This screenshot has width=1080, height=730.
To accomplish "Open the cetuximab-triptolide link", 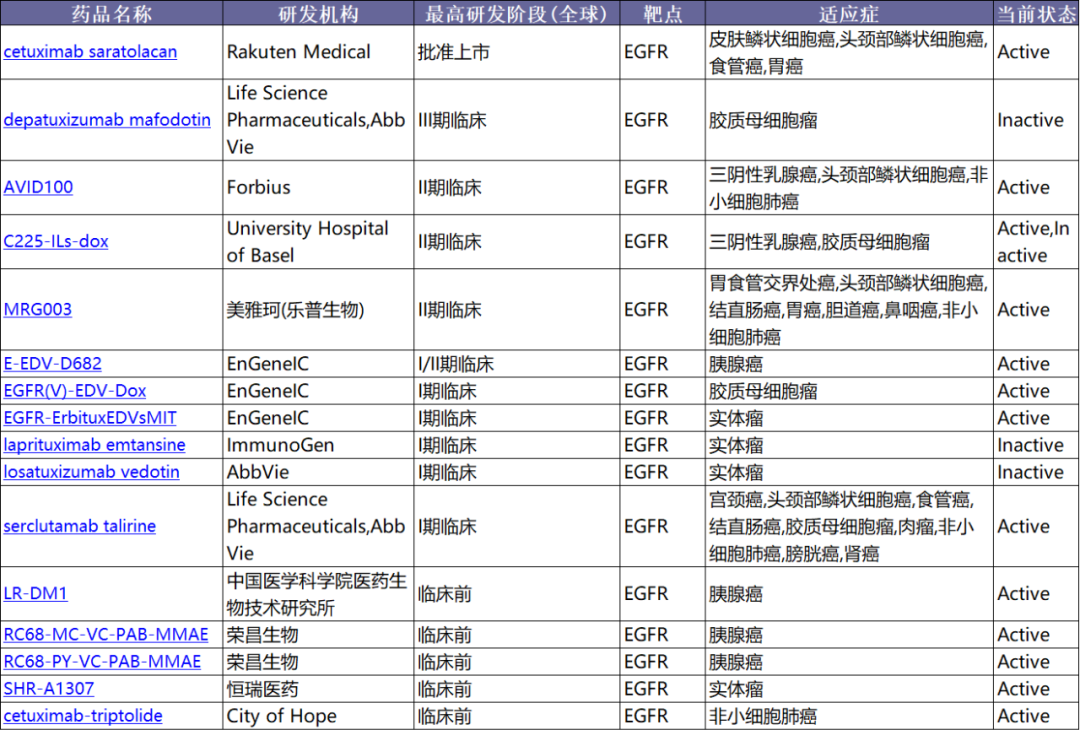I will [83, 716].
